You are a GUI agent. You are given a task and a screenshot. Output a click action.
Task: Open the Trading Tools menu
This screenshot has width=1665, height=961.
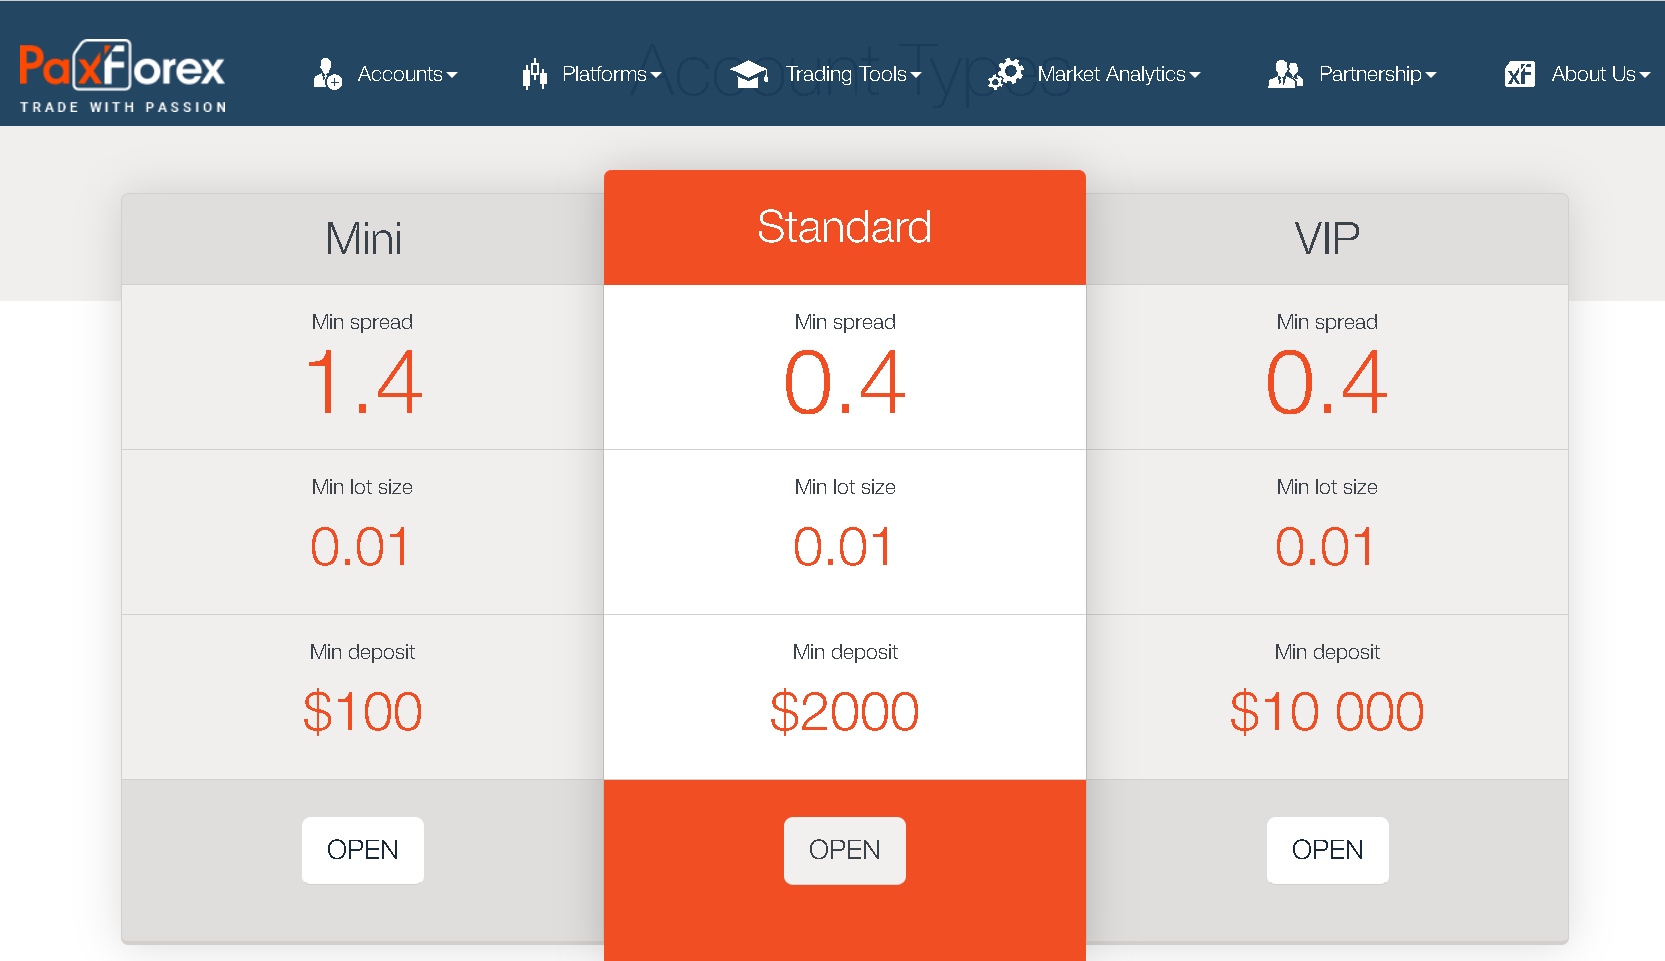(x=846, y=74)
